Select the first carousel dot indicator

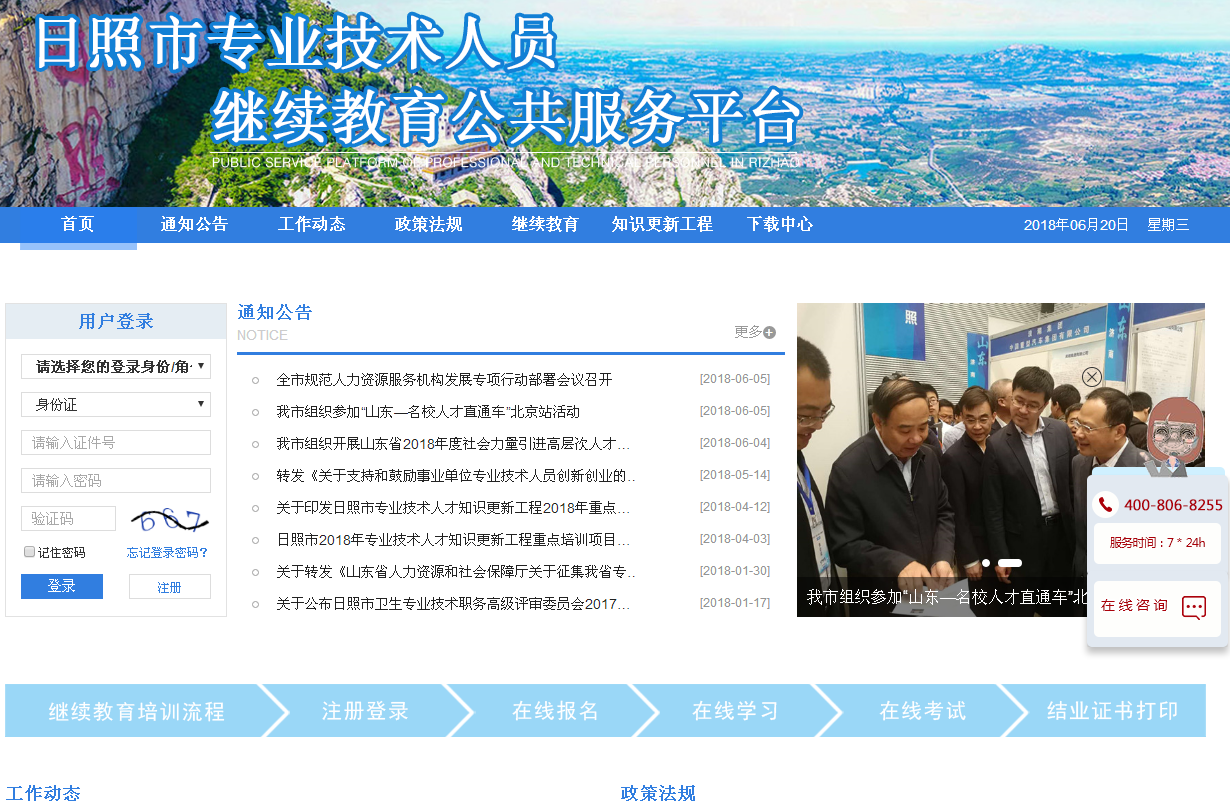986,563
